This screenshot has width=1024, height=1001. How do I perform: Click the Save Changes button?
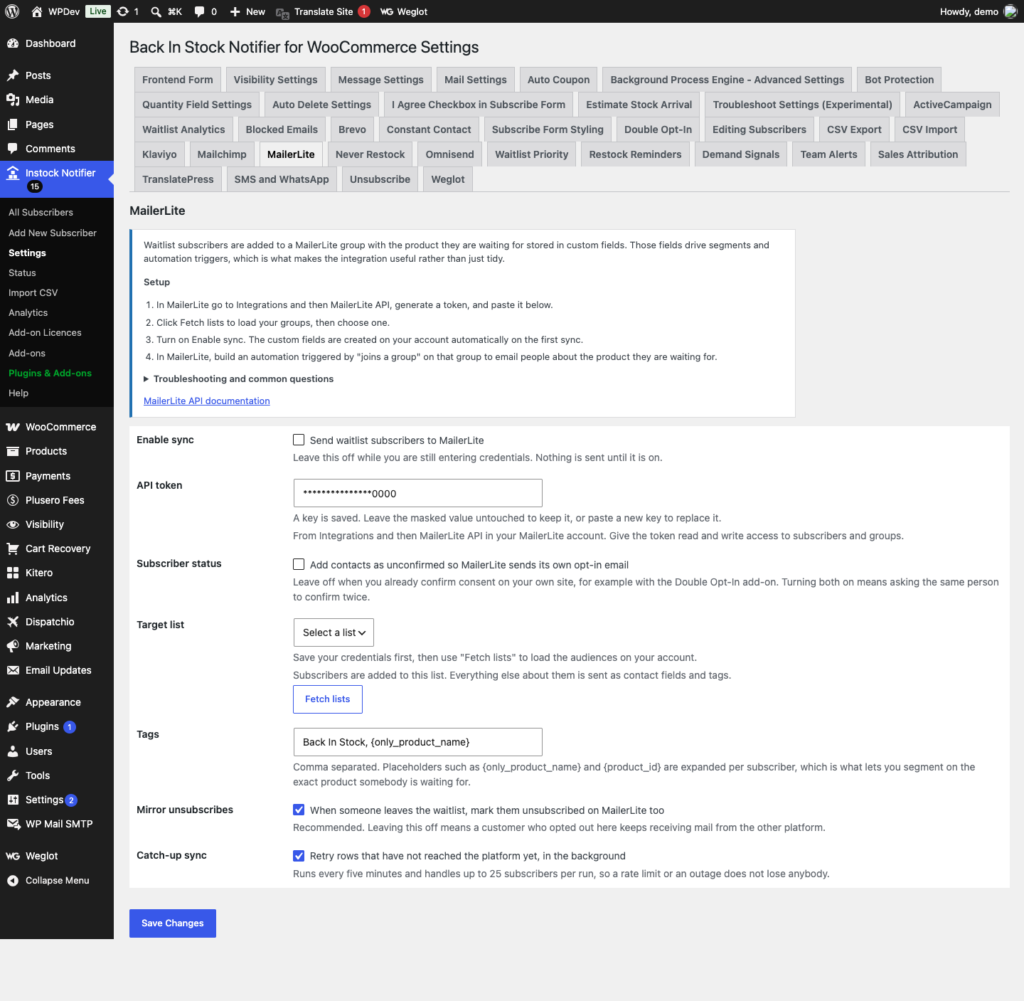point(172,923)
